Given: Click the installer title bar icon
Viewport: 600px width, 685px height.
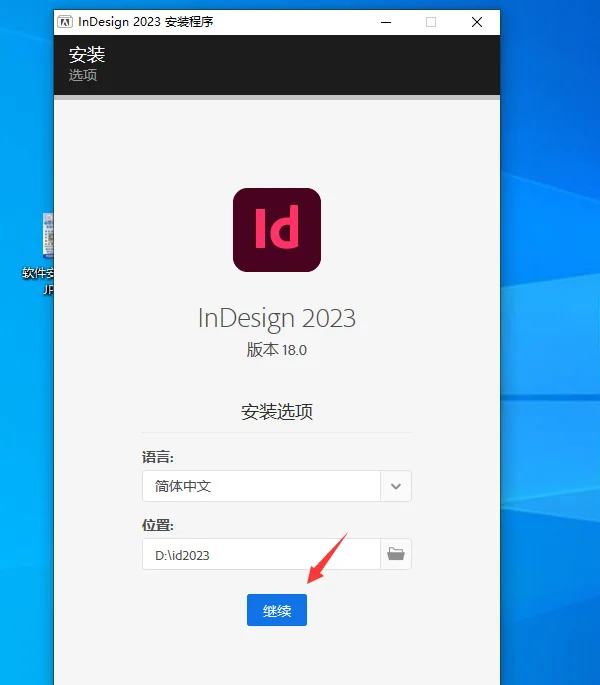Looking at the screenshot, I should point(65,22).
